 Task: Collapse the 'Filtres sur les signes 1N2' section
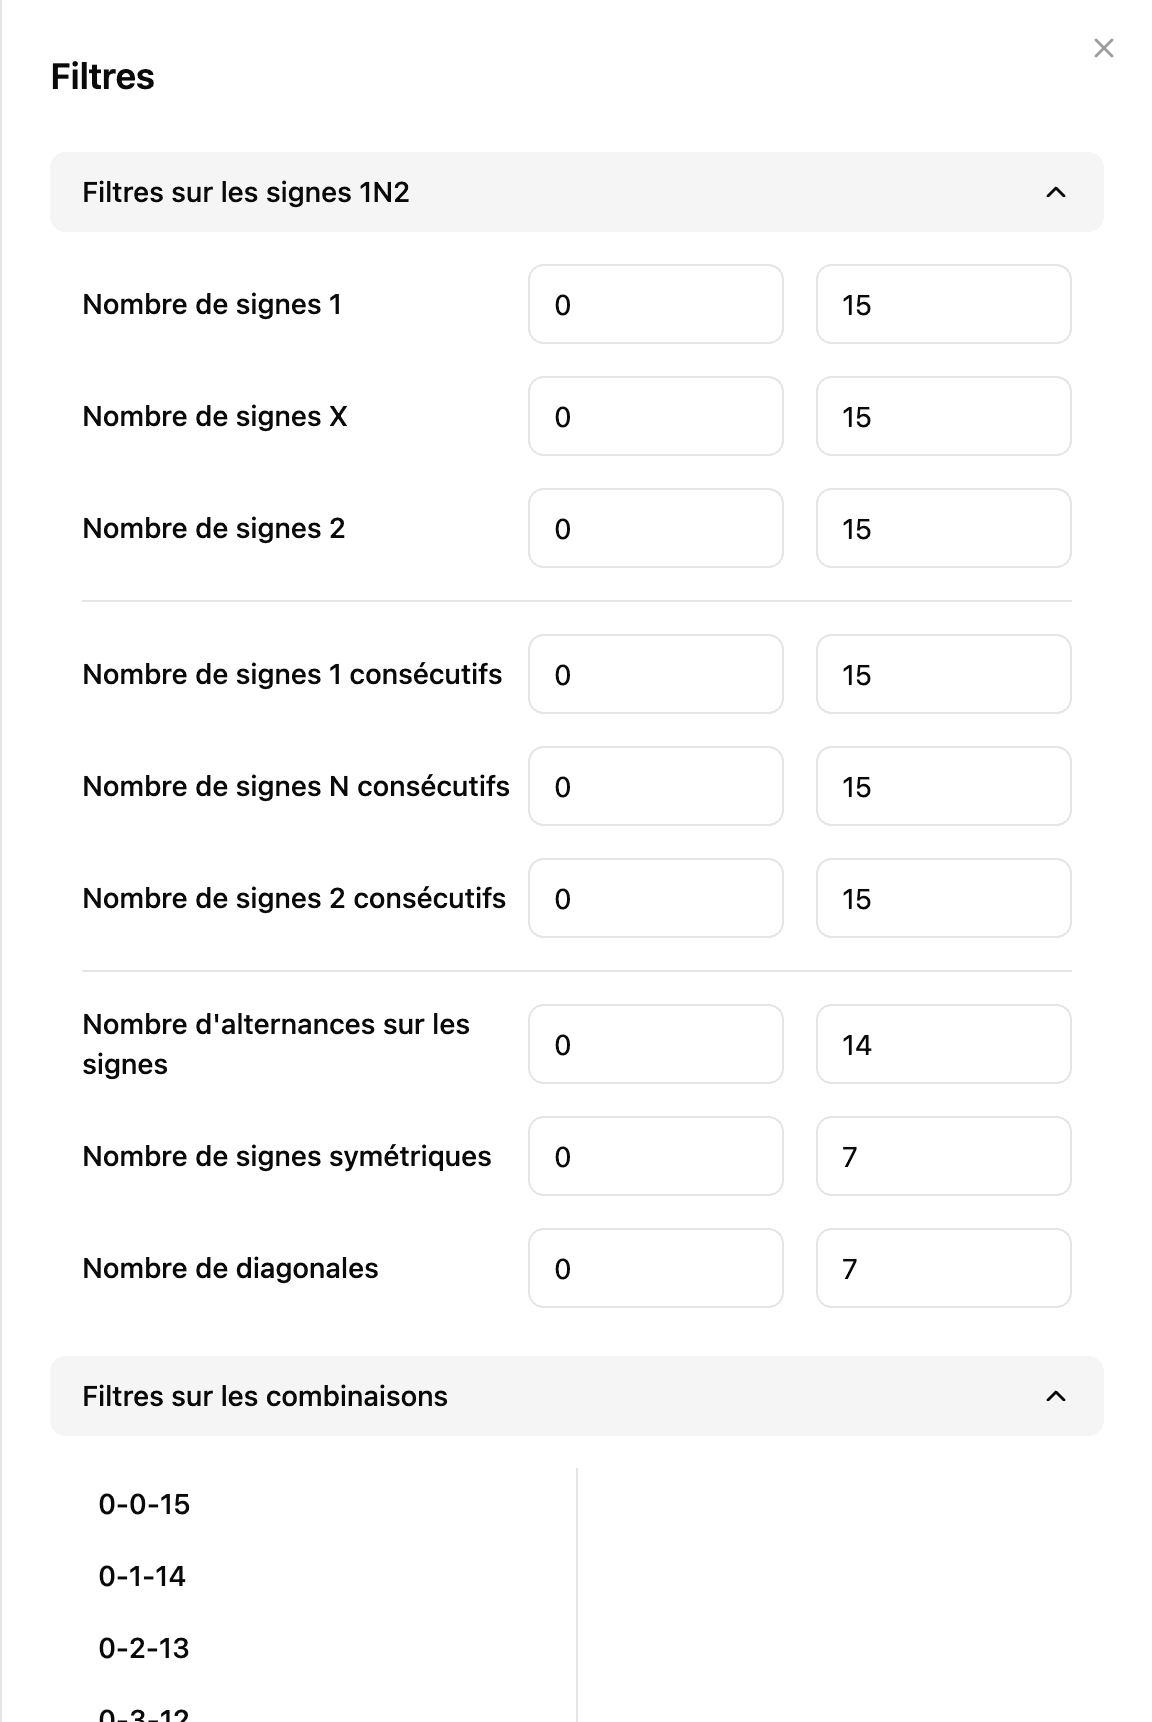click(1055, 192)
